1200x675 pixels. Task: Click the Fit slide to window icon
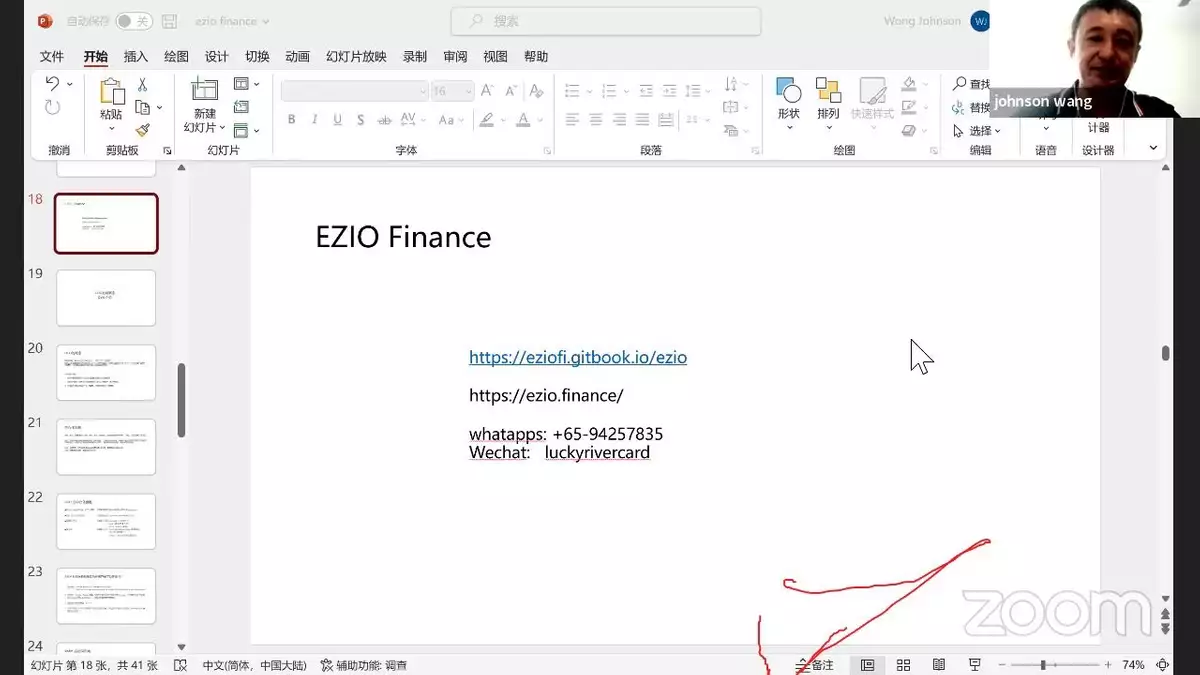(x=1163, y=665)
